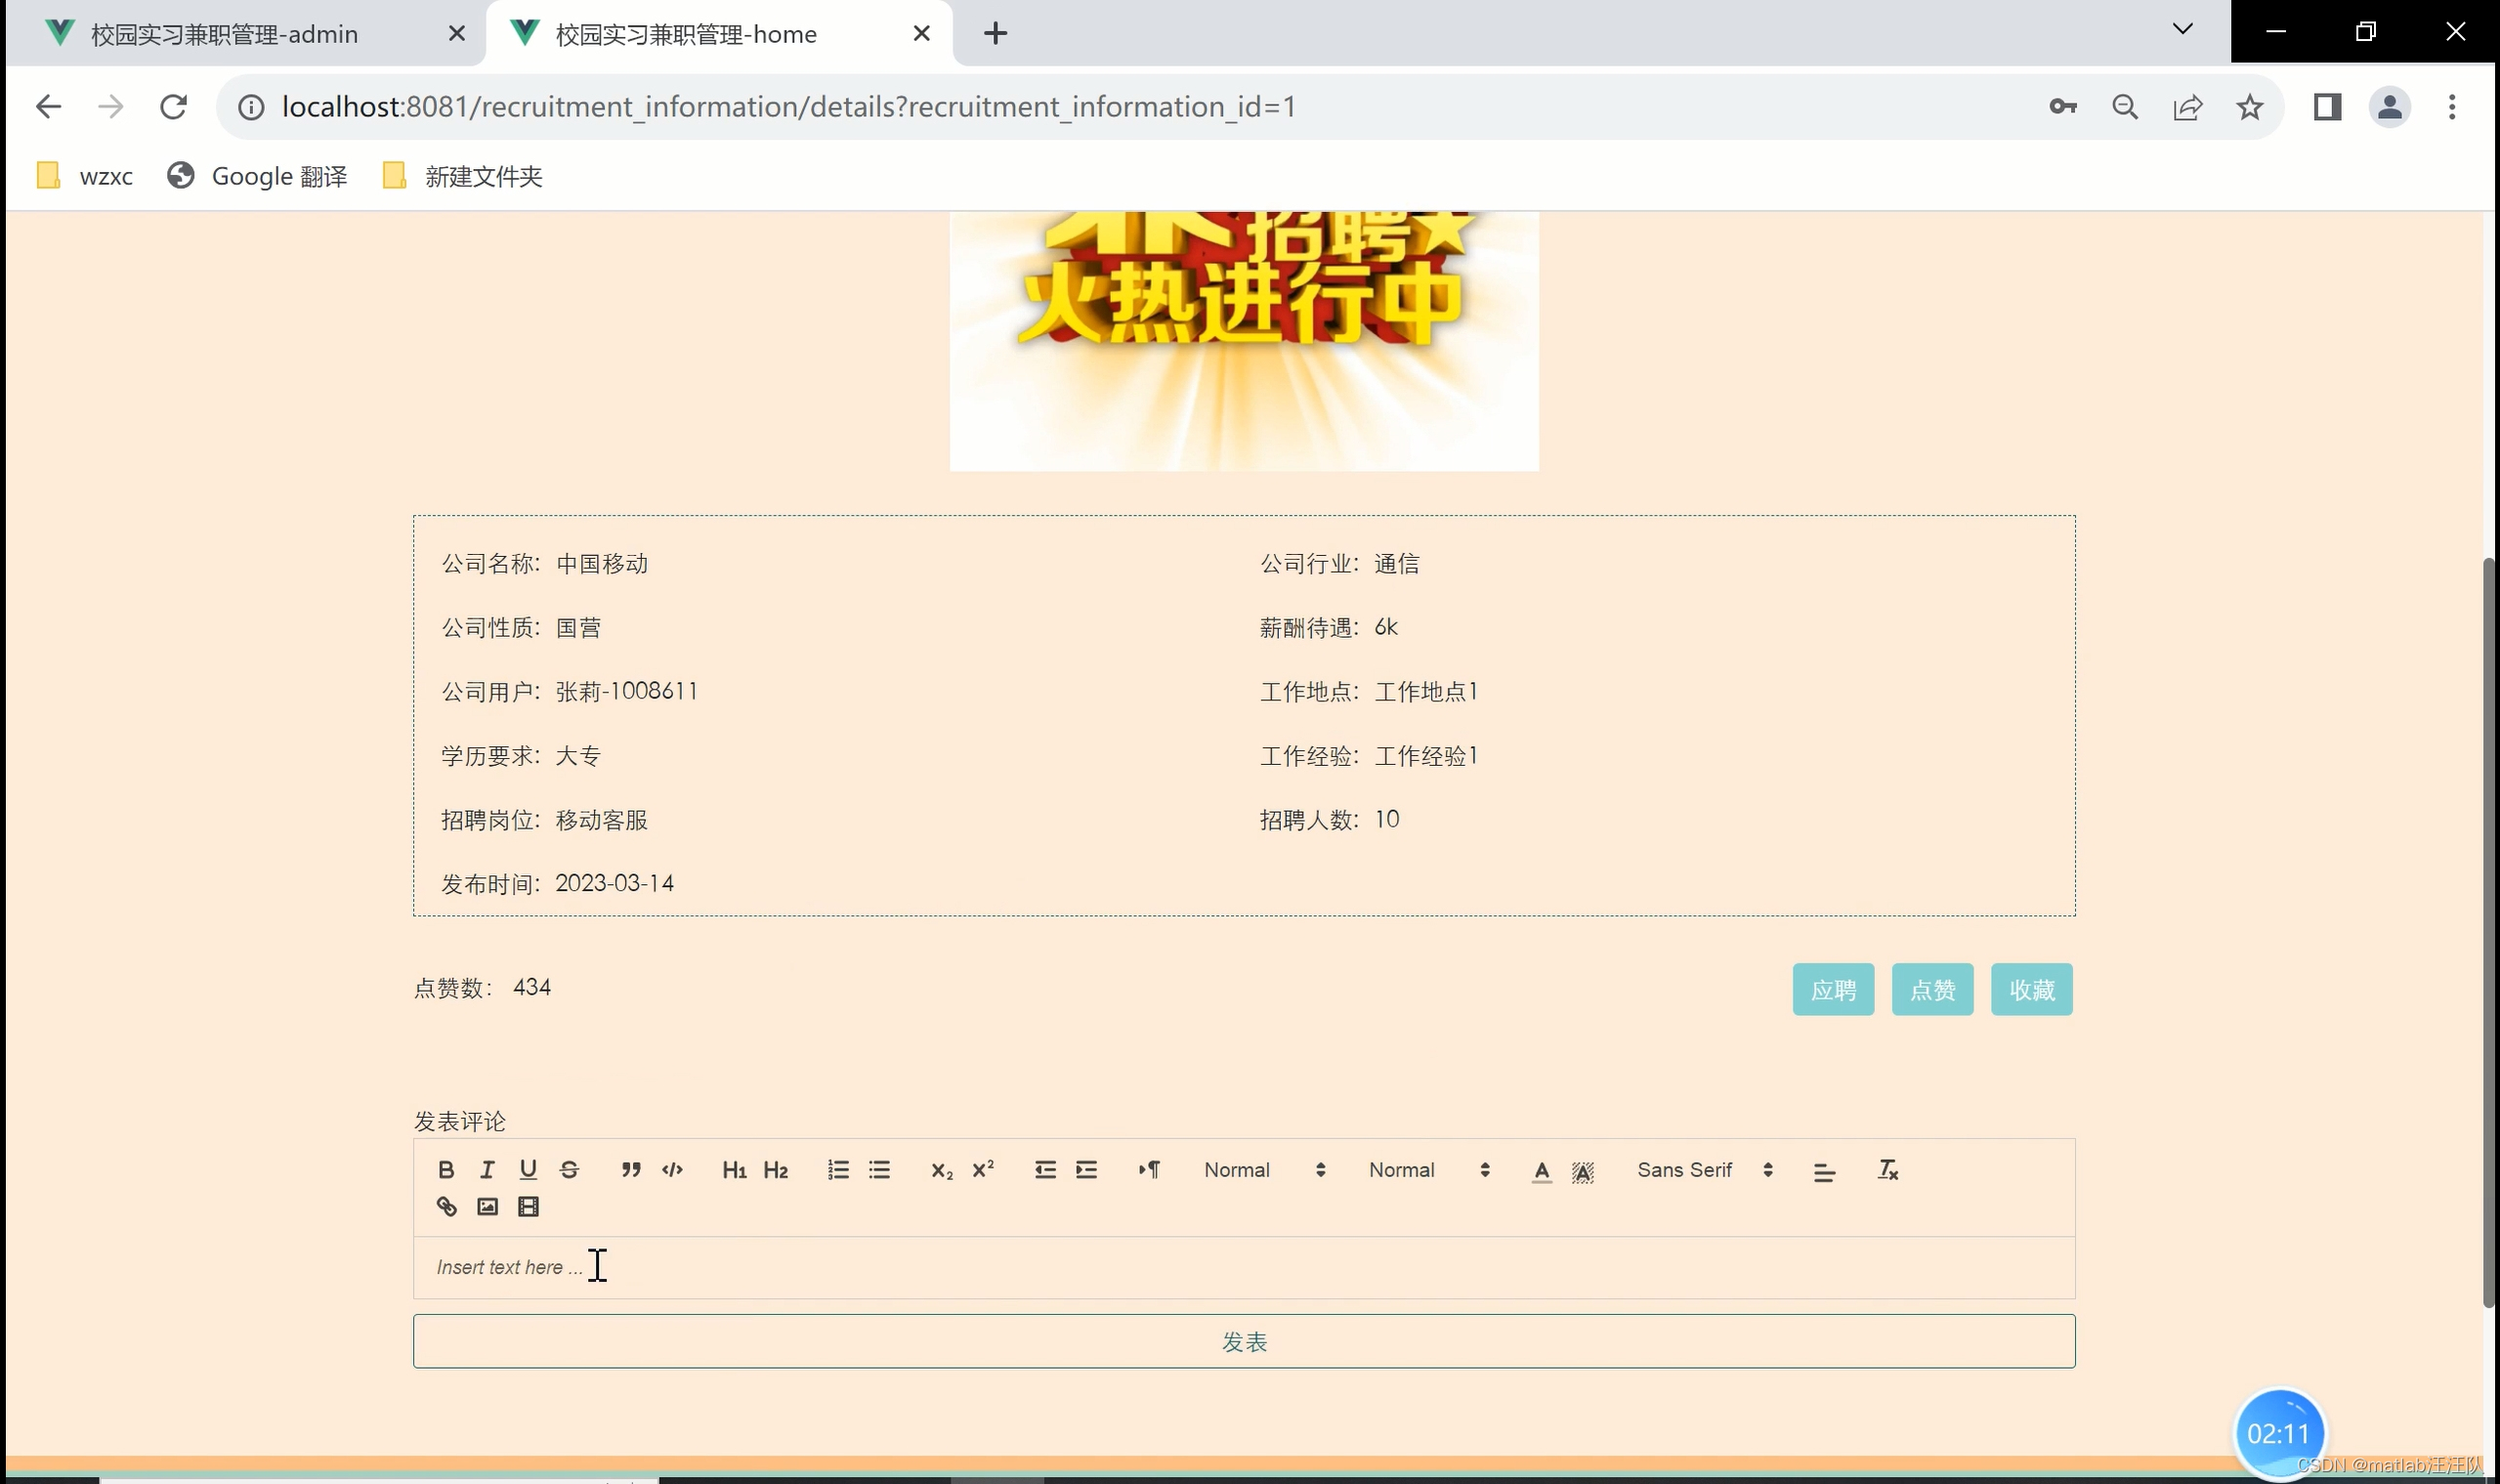Switch to the 校园实习兼职管理-admin tab
The width and height of the screenshot is (2500, 1484).
pos(224,34)
